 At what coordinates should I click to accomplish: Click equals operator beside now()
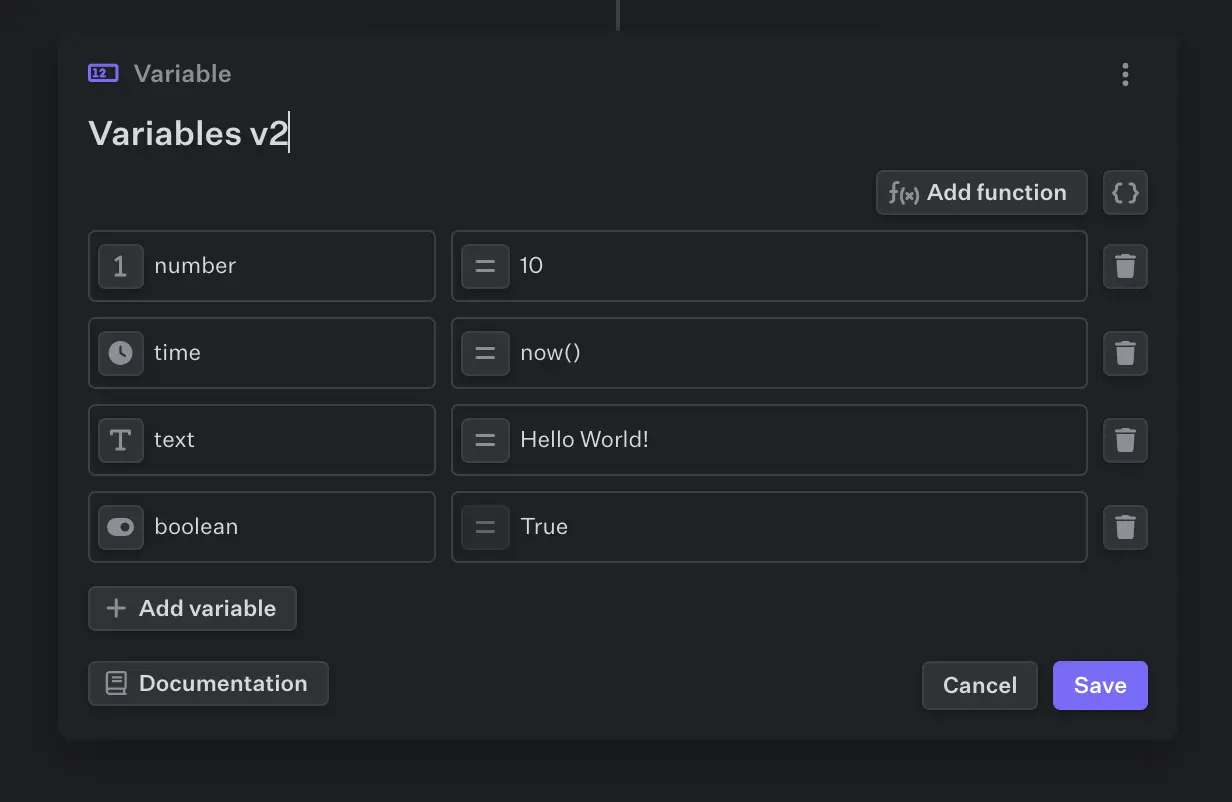click(x=485, y=353)
